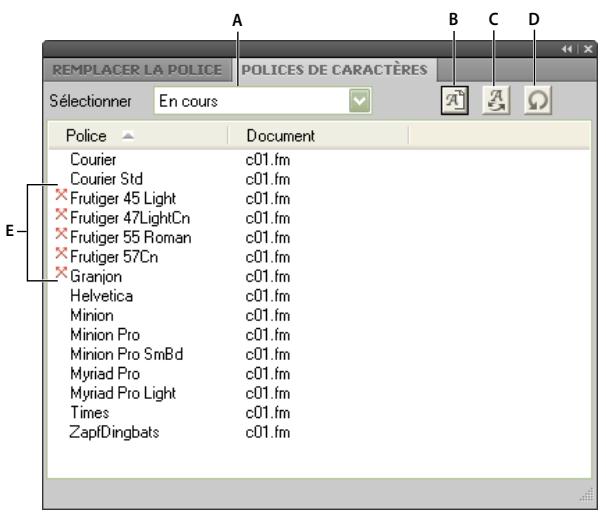Select the Times font row

point(319,412)
